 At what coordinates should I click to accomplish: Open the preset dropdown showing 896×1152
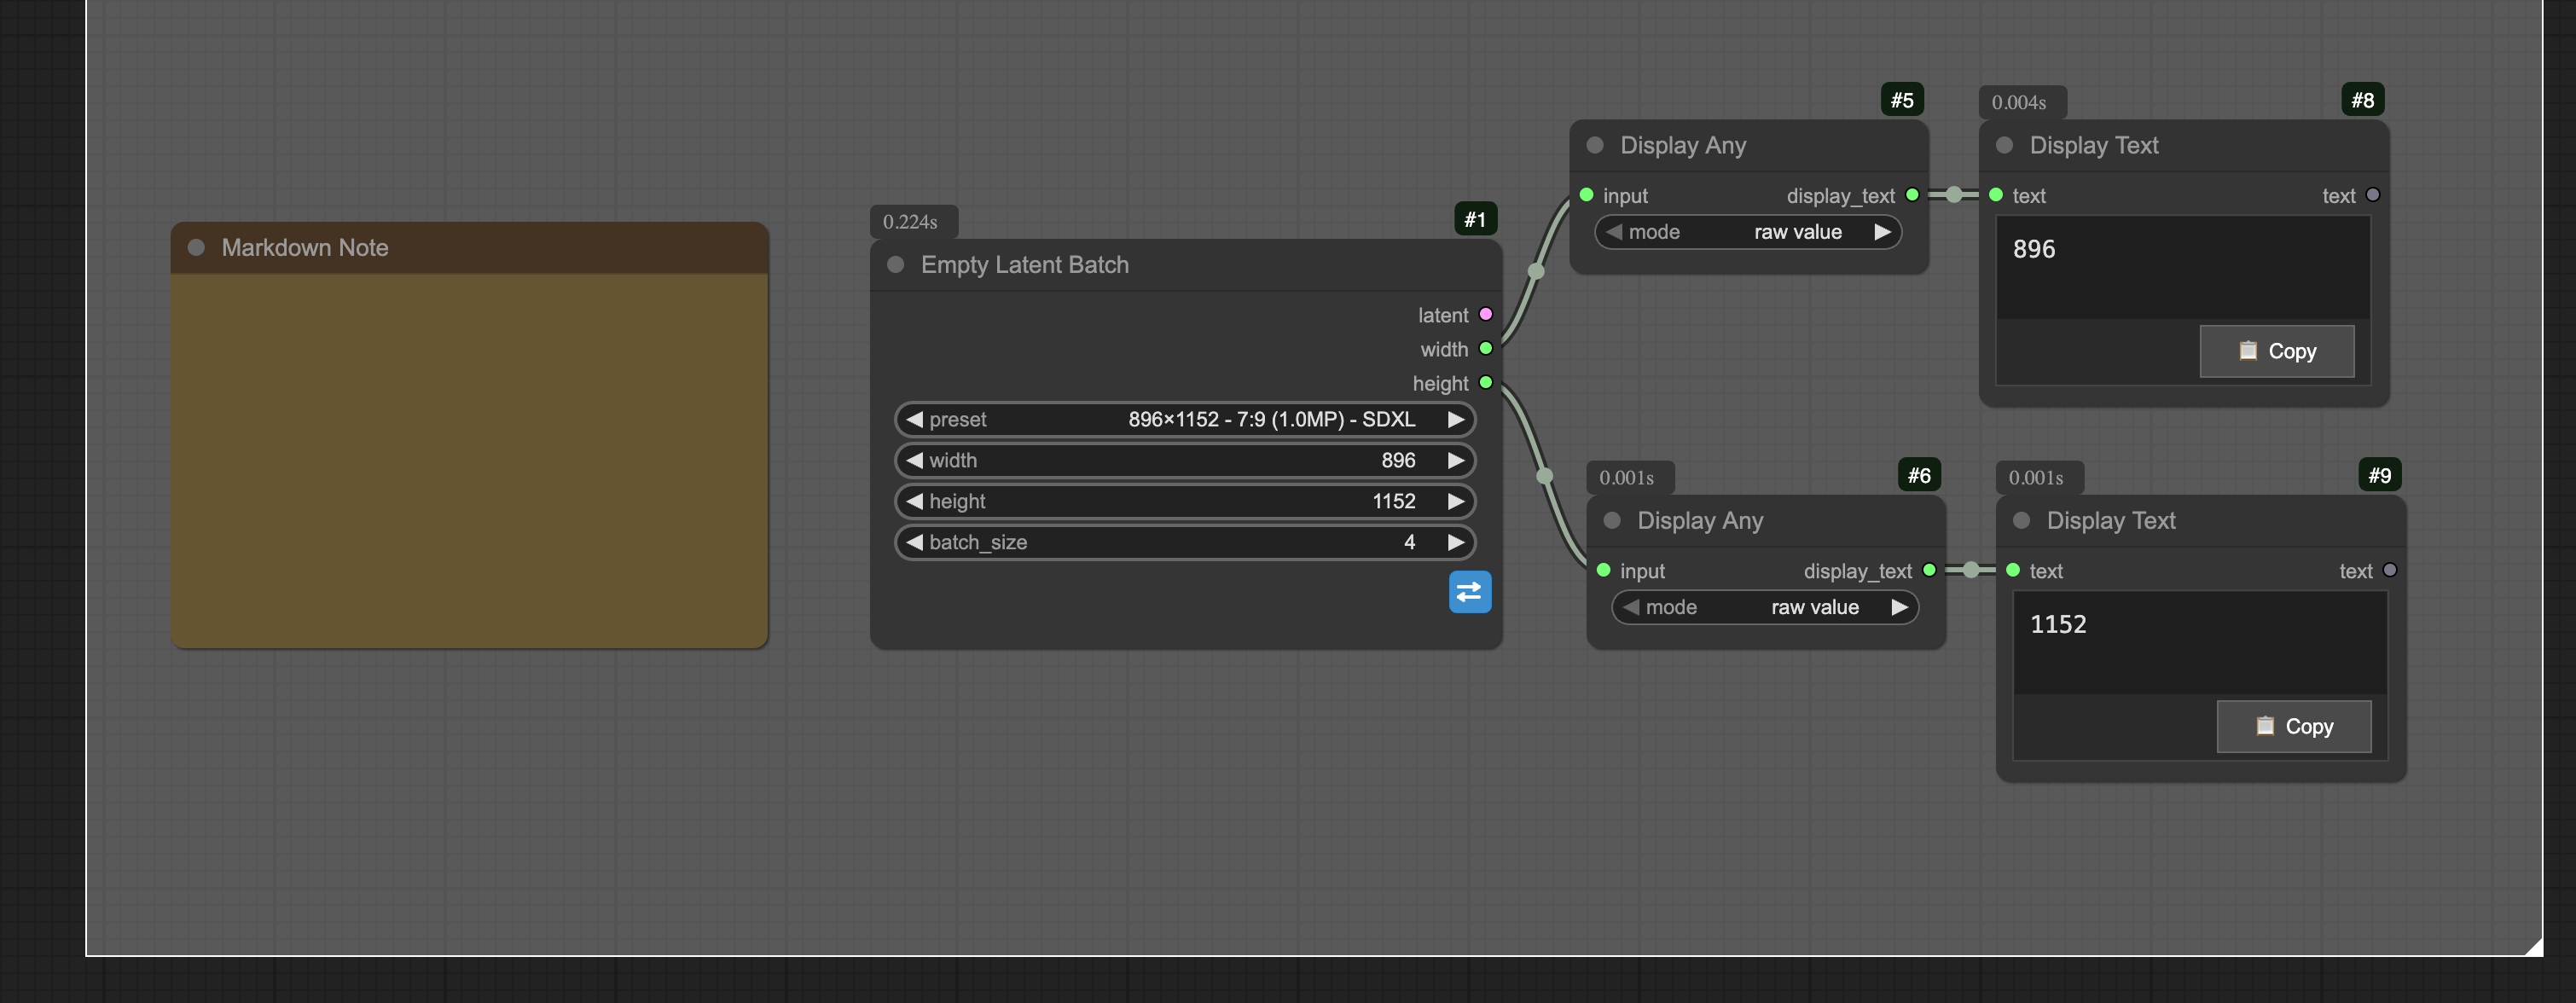click(x=1185, y=420)
